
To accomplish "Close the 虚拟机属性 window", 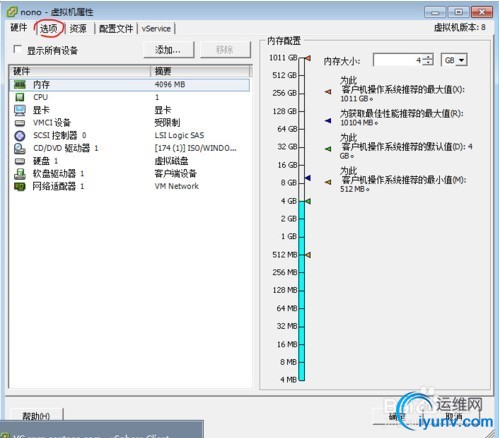I will pos(482,13).
